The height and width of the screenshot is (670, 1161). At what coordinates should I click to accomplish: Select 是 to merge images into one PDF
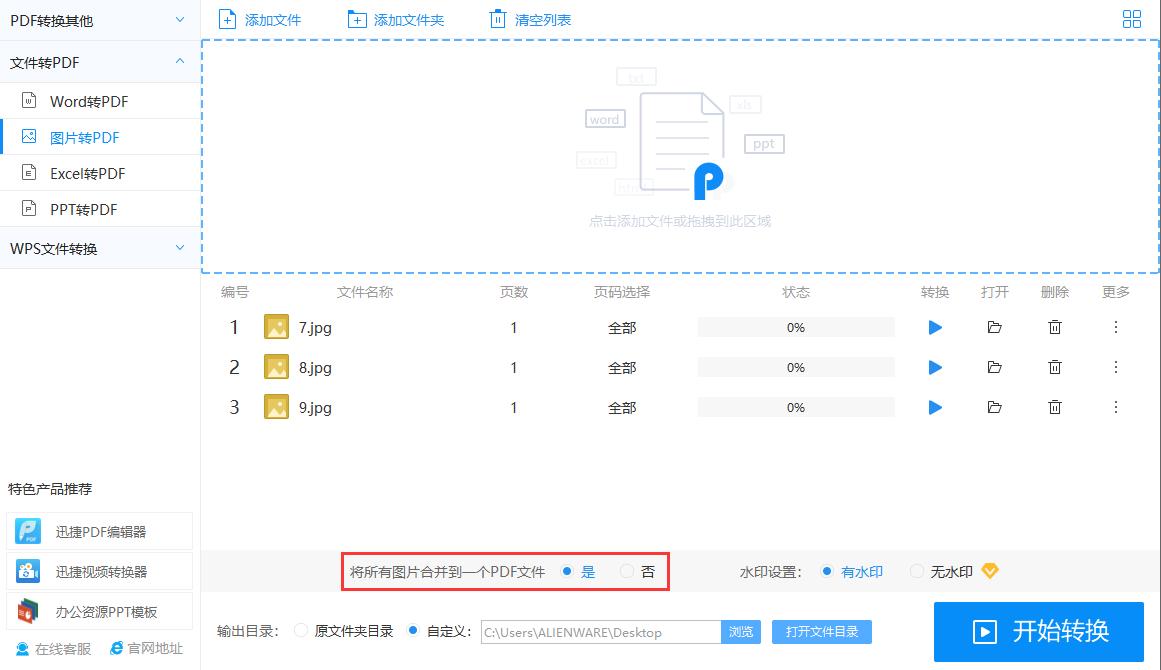568,571
